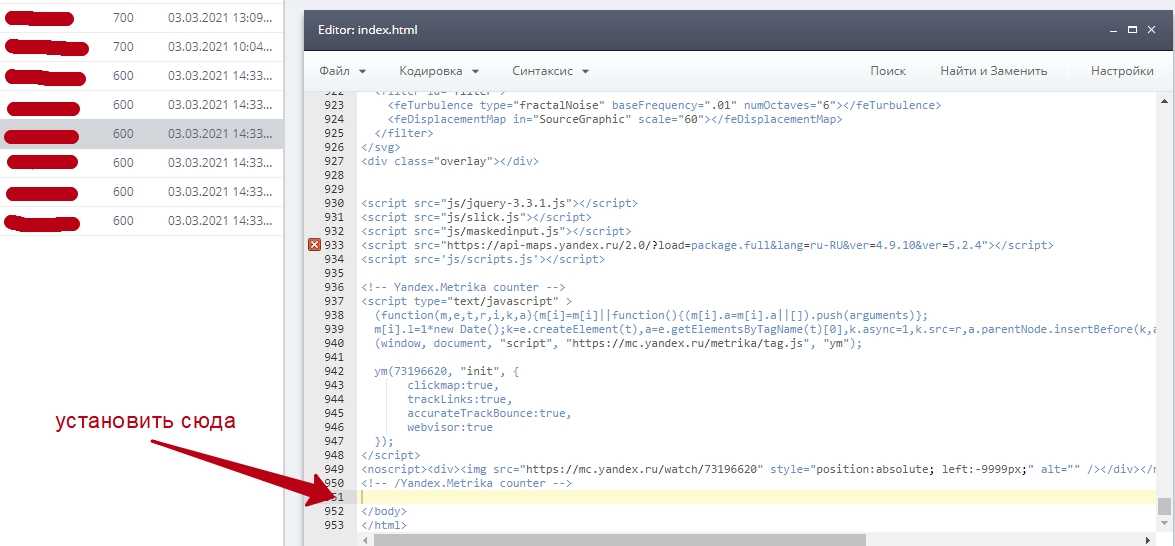Image resolution: width=1175 pixels, height=546 pixels.
Task: Open the Настройки editor settings
Action: (1121, 71)
